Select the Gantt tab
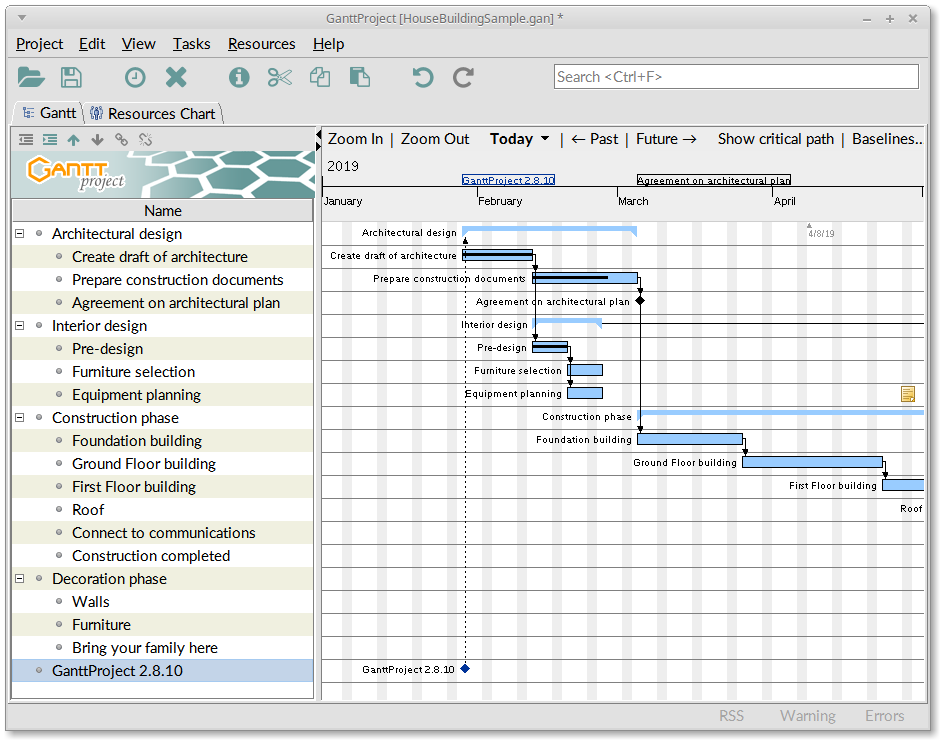This screenshot has width=940, height=740. (49, 113)
